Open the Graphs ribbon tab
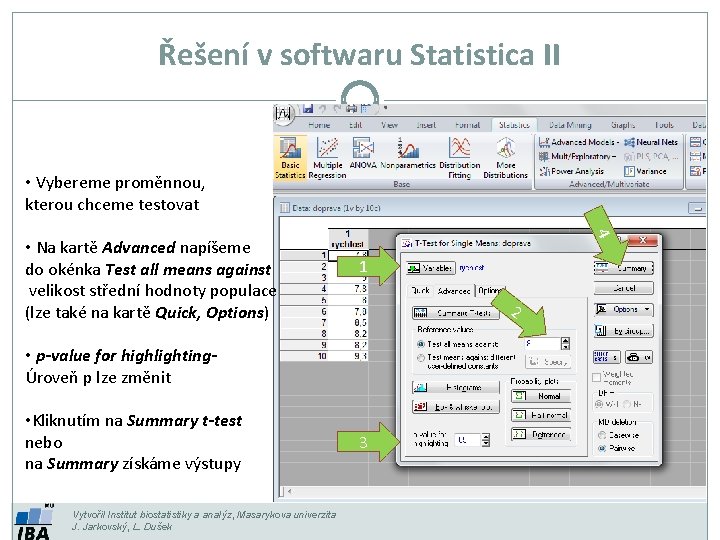The width and height of the screenshot is (720, 540). [623, 125]
